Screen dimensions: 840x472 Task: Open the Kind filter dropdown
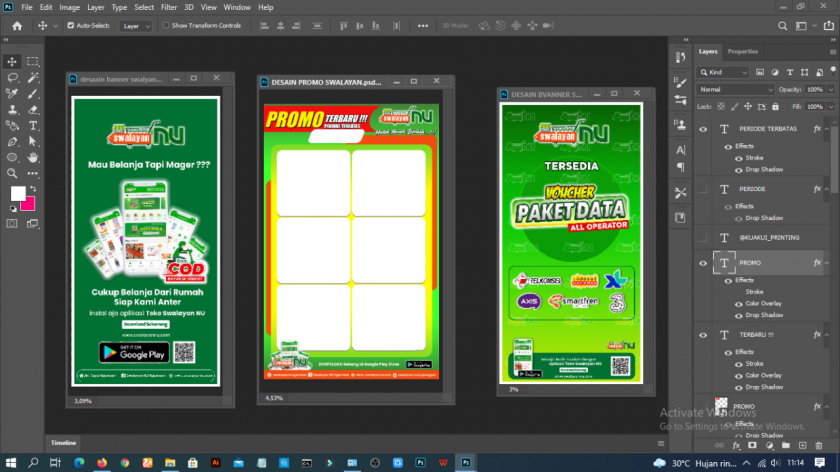click(723, 72)
